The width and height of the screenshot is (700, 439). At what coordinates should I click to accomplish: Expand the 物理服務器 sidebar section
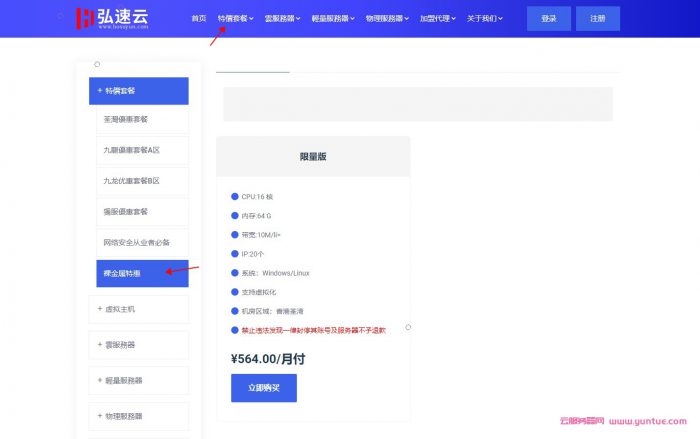tap(138, 415)
